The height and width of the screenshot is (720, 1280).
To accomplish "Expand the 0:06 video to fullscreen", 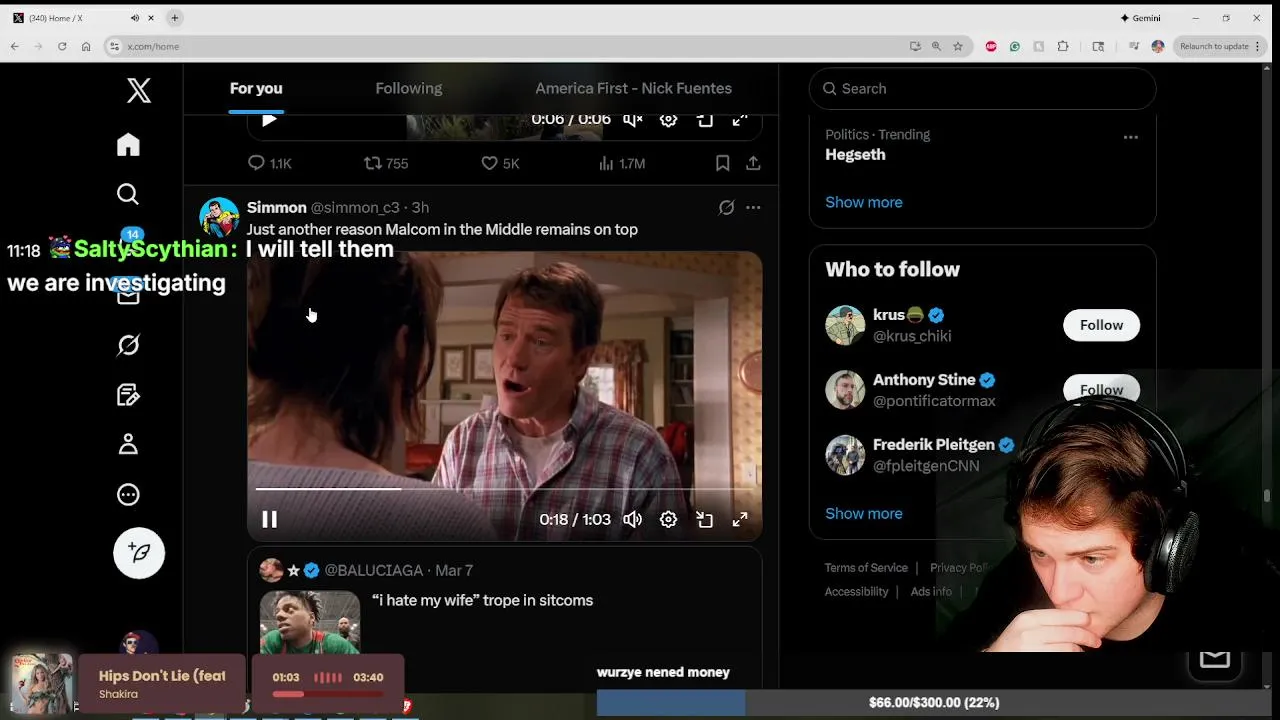I will tap(740, 119).
